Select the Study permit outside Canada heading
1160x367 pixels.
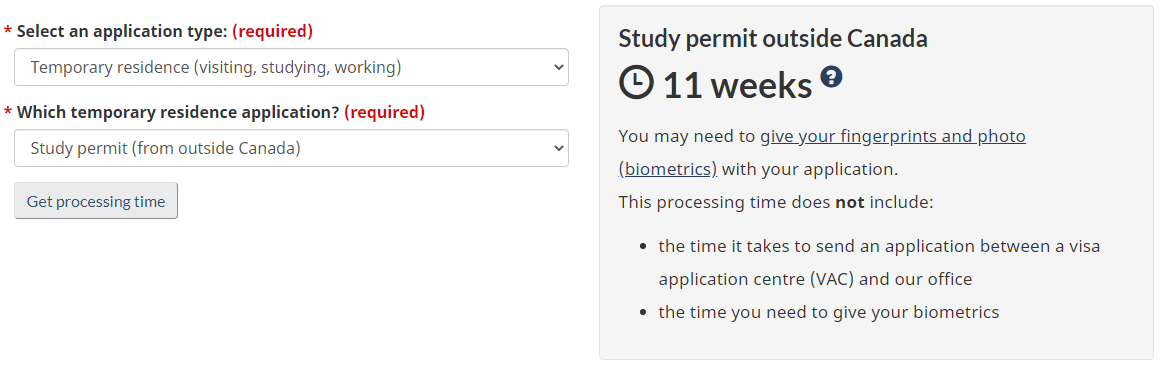click(x=773, y=38)
